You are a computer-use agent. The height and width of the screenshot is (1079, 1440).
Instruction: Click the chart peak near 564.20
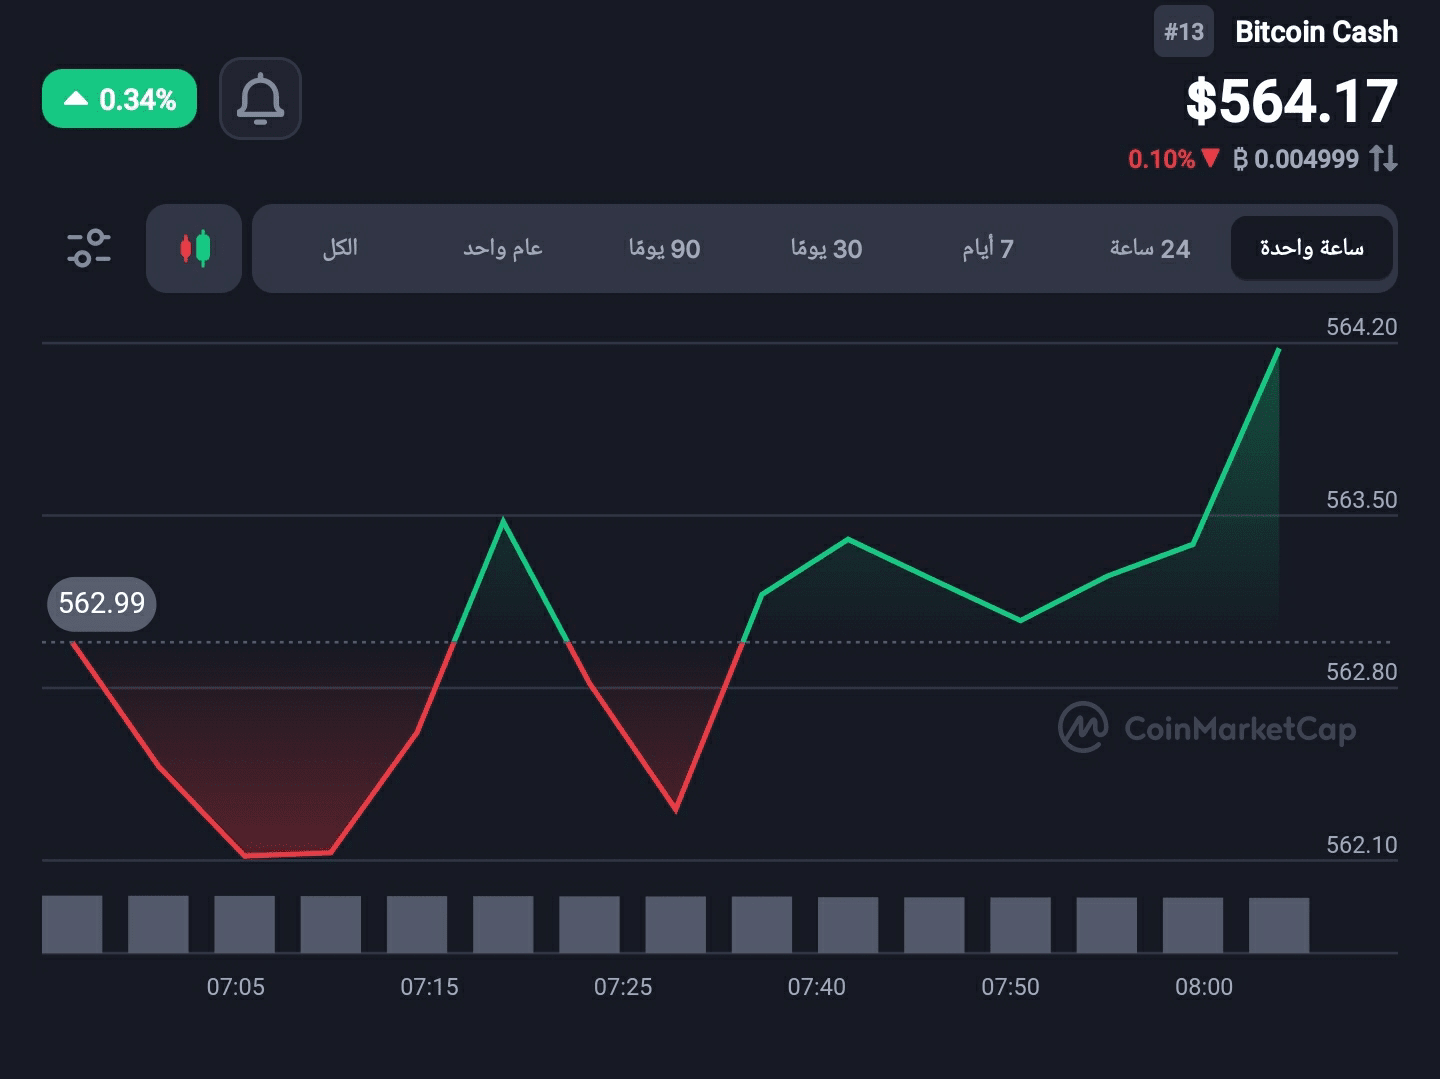(1278, 350)
